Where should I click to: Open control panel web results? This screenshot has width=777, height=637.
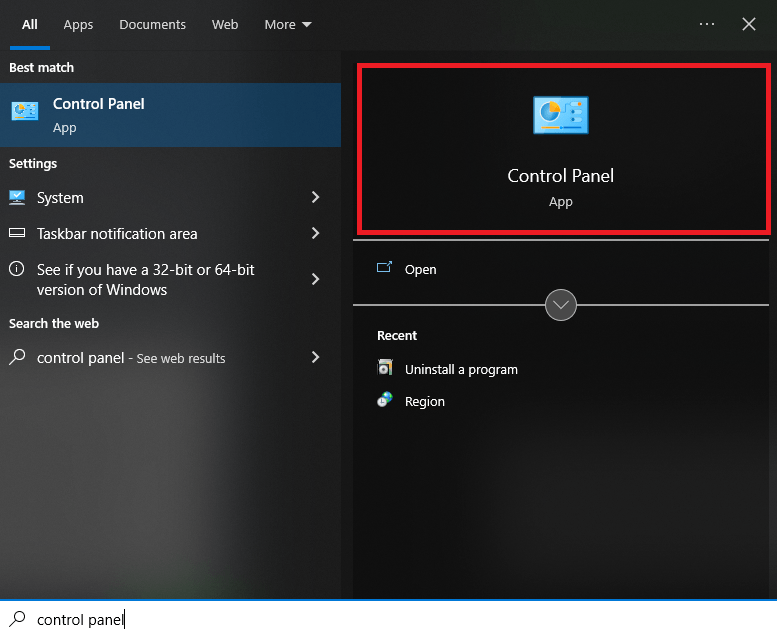[x=170, y=357]
